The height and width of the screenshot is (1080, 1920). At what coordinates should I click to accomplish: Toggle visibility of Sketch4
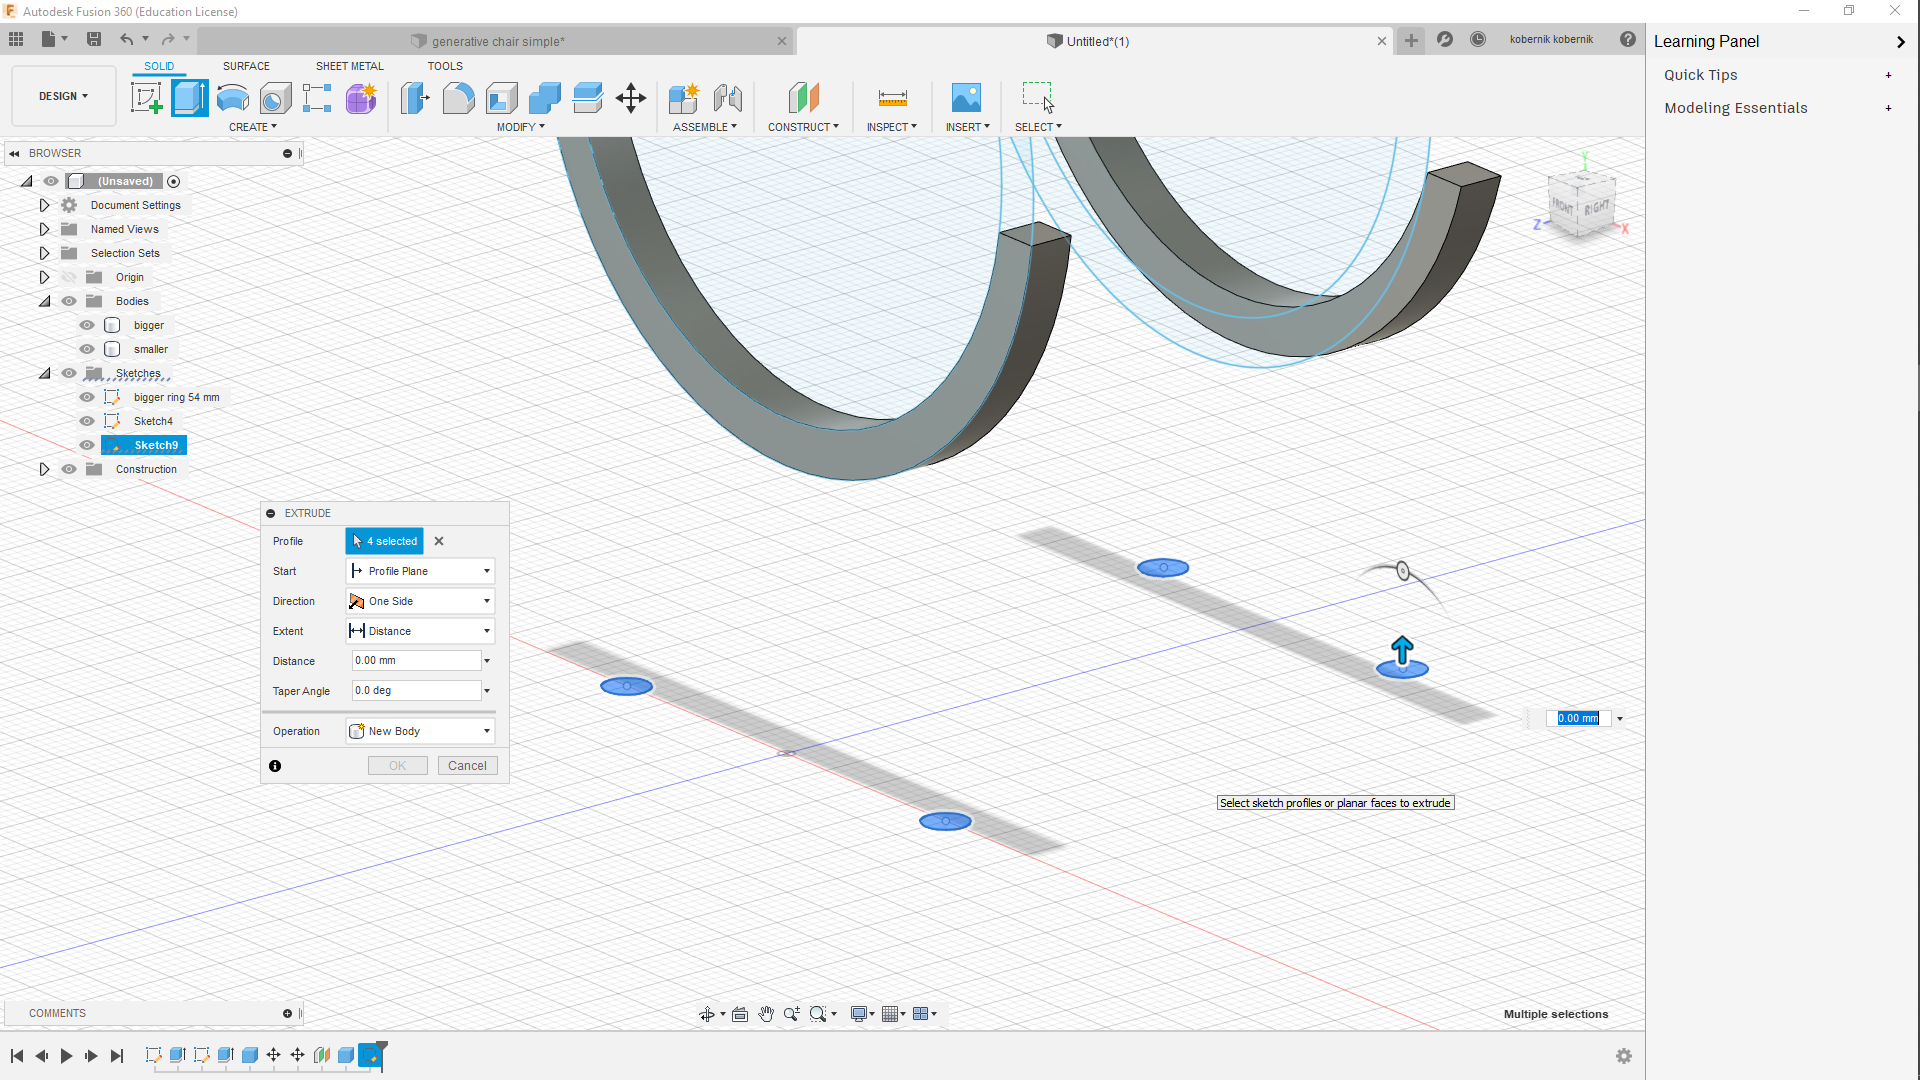point(87,420)
